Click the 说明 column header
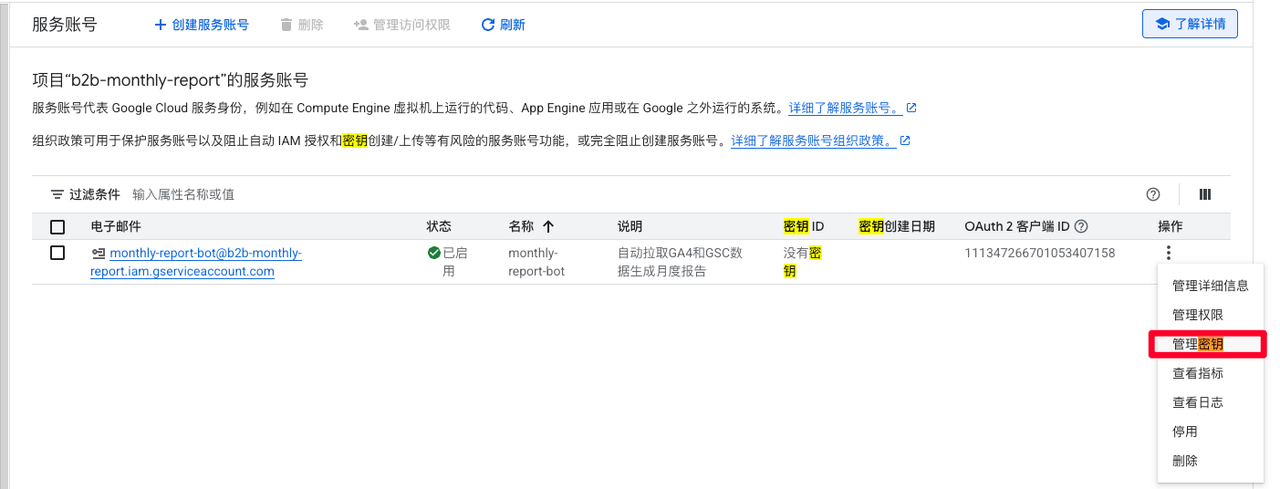This screenshot has height=489, width=1280. (630, 227)
